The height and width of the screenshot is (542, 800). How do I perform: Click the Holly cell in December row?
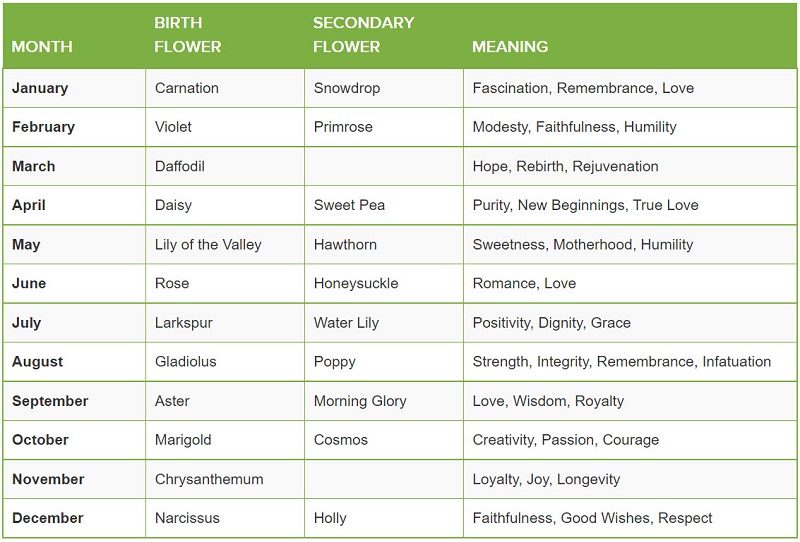click(x=330, y=518)
